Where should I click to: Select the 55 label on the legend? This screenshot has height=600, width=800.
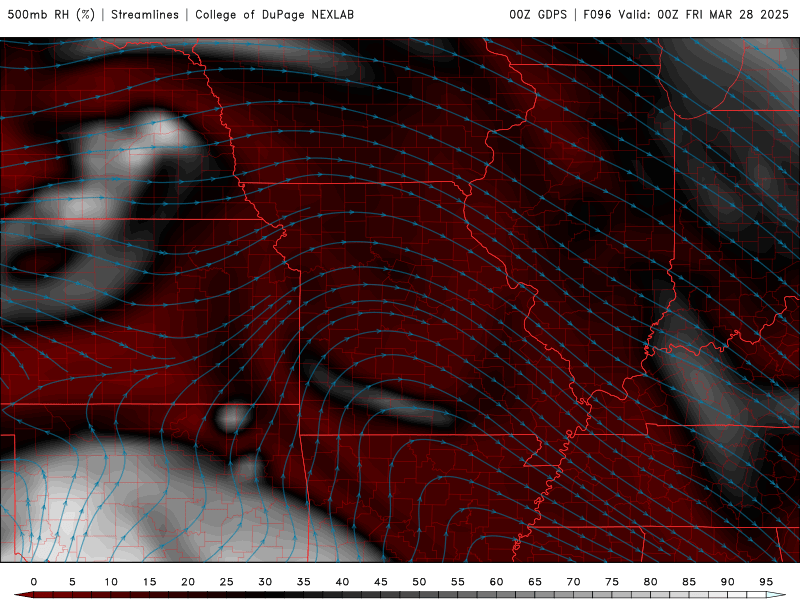[x=458, y=582]
